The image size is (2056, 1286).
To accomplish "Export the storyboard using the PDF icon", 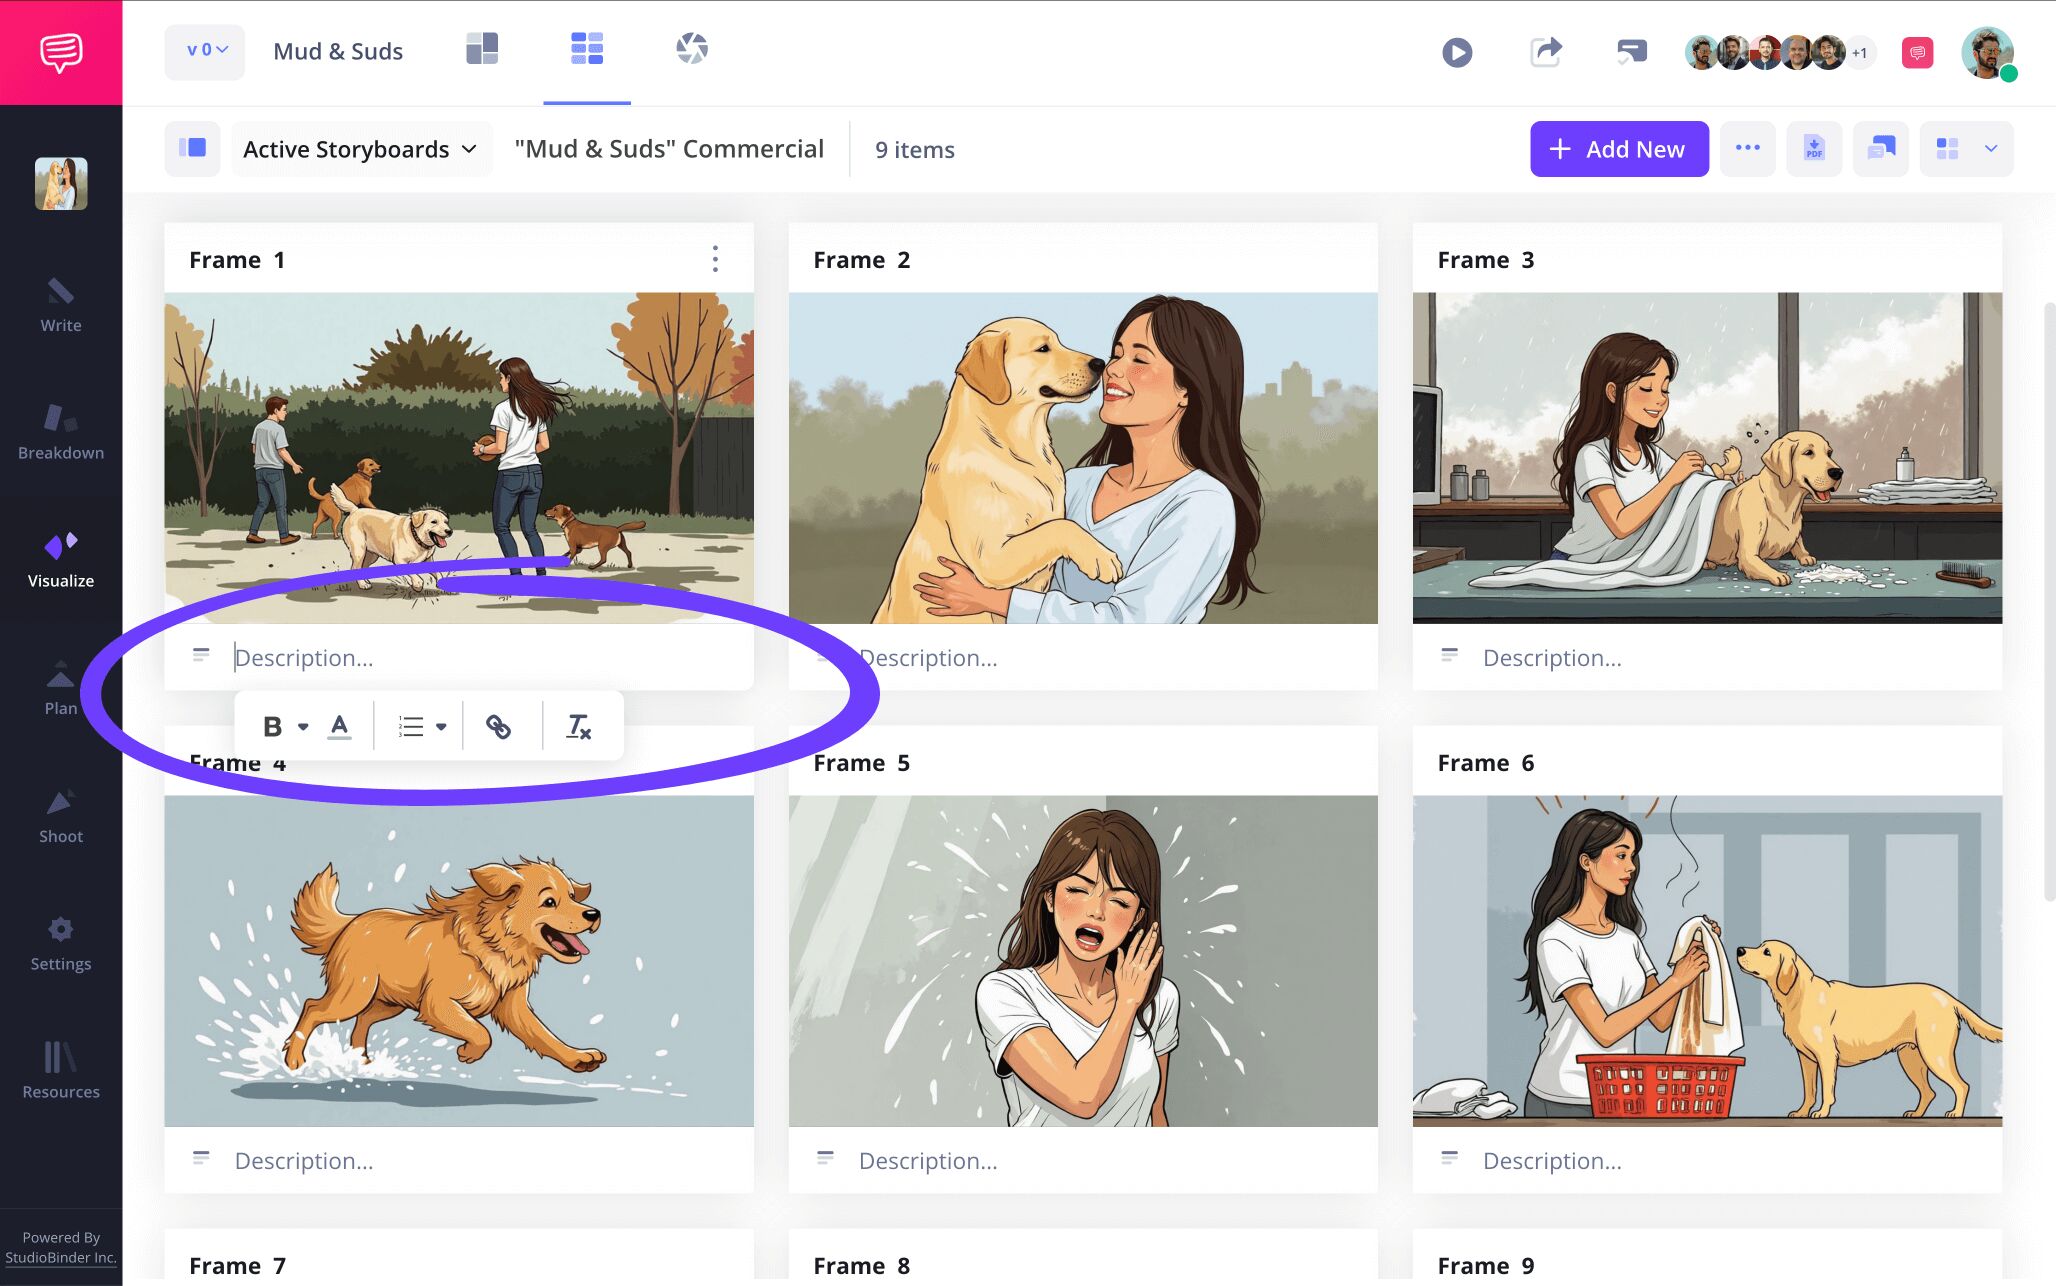I will [1814, 148].
